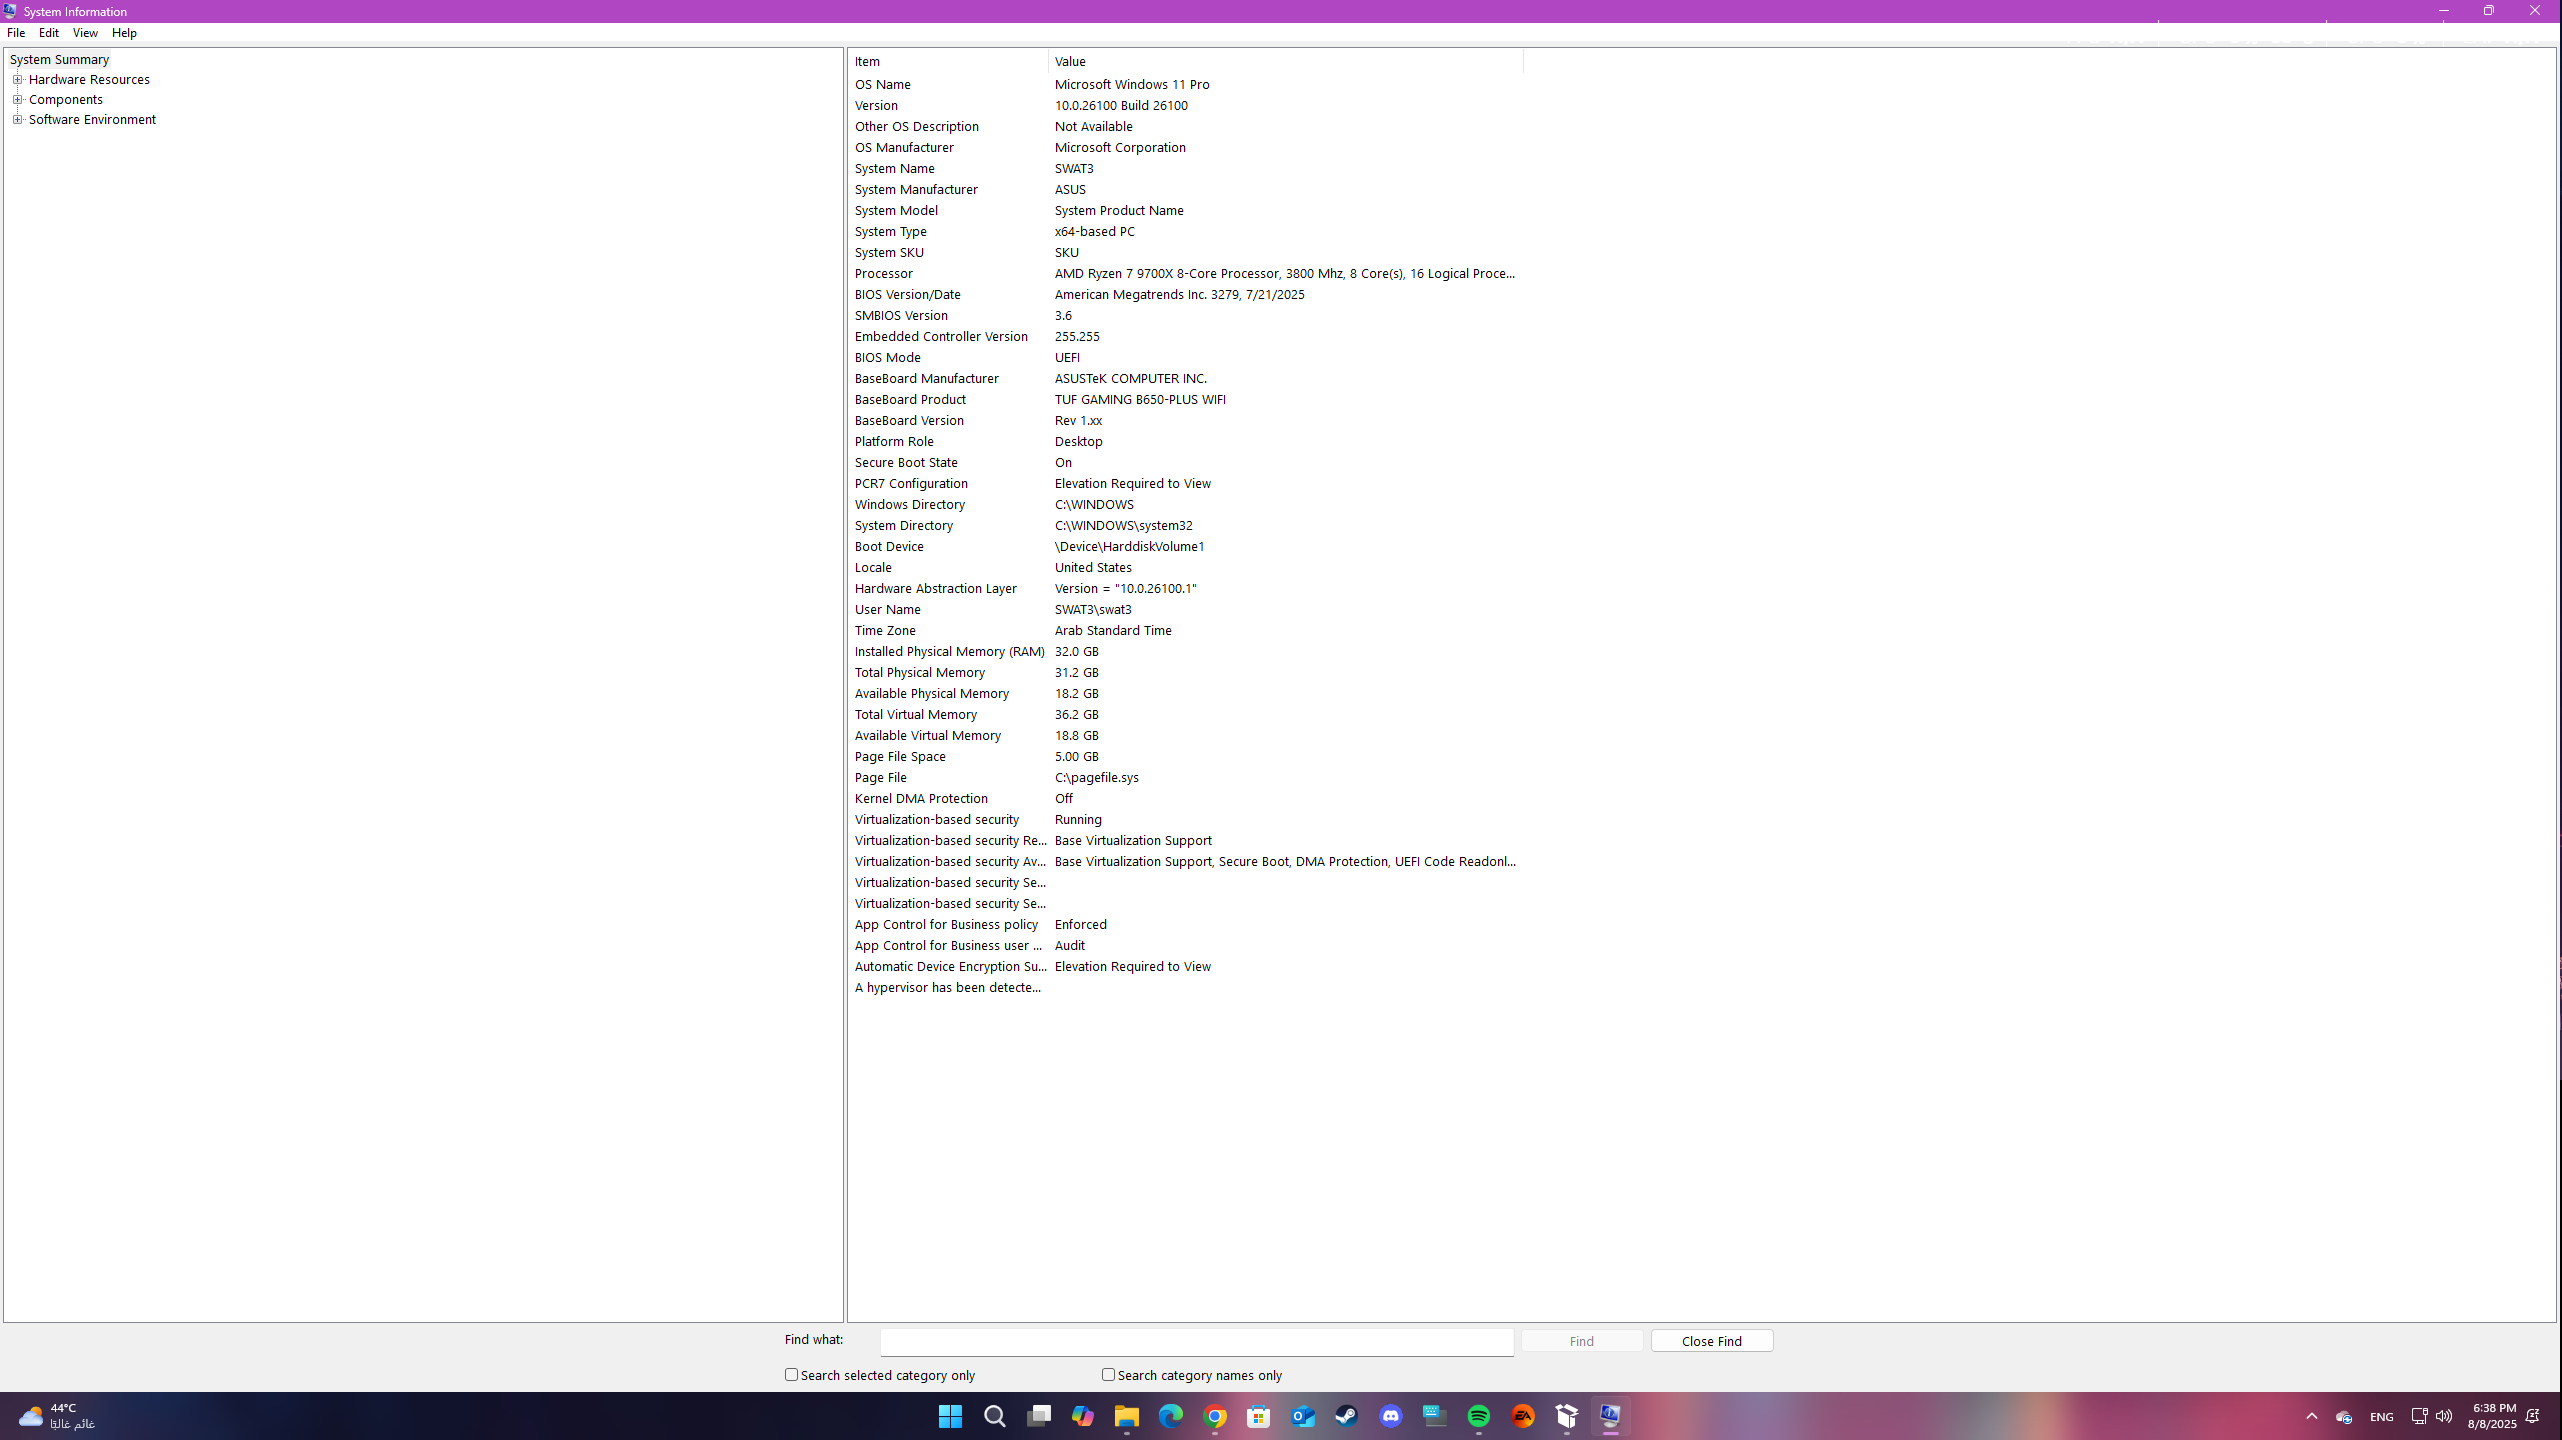Open Task View from the taskbar
This screenshot has width=2562, height=1440.
click(x=1039, y=1416)
